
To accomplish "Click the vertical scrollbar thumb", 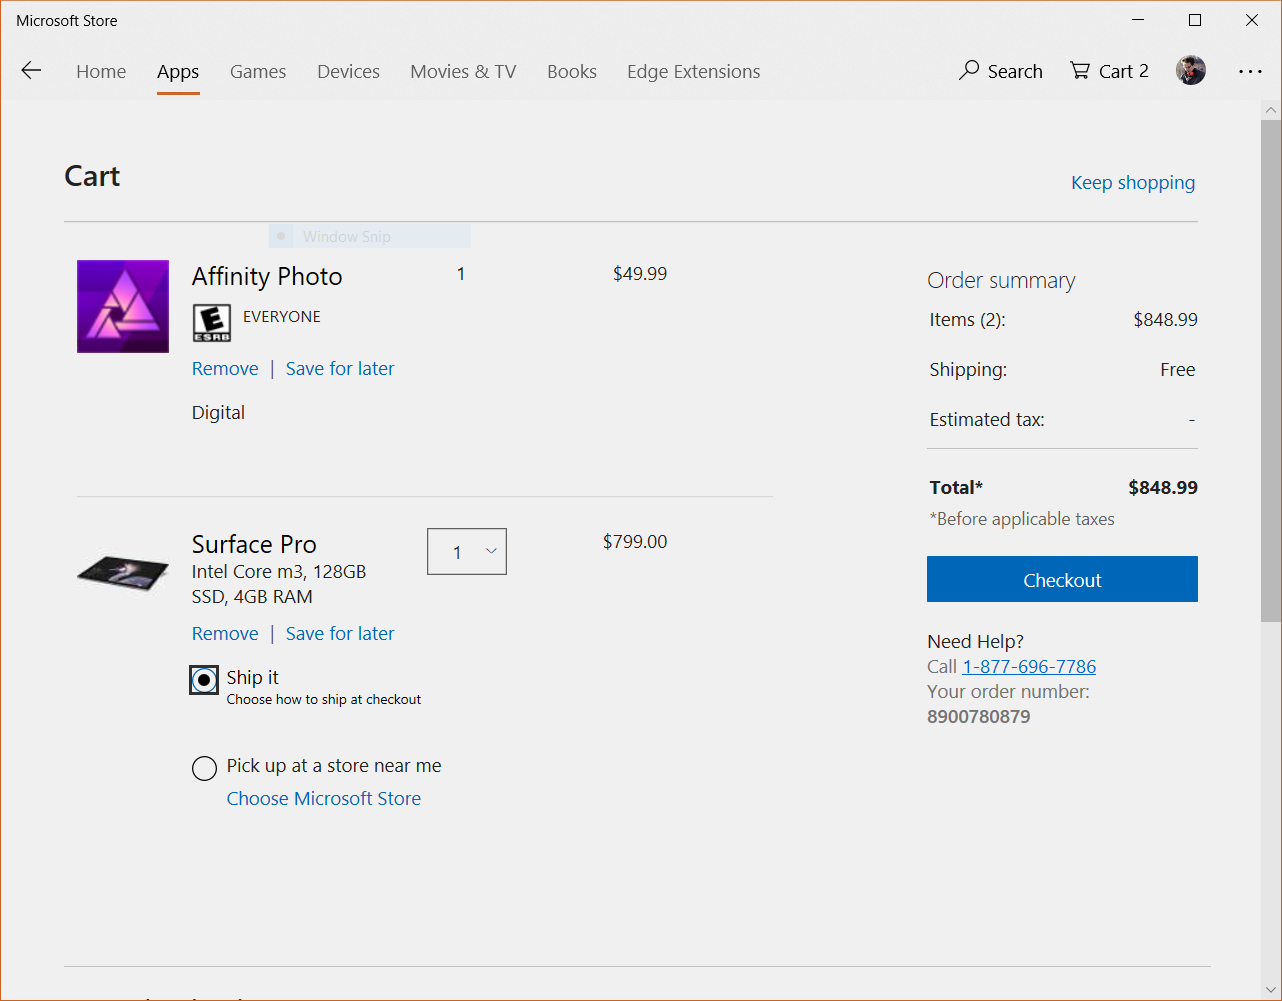I will tap(1270, 371).
